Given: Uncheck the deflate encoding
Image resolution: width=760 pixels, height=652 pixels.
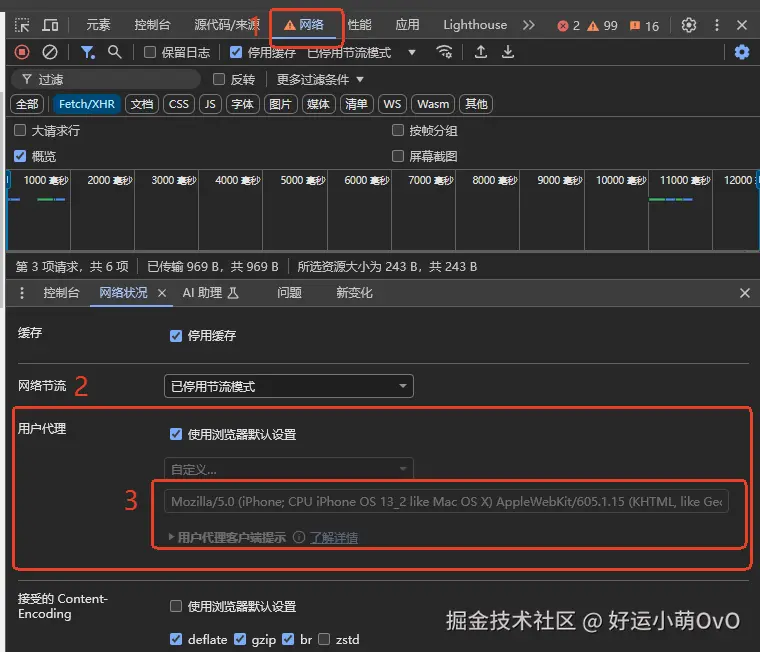Looking at the screenshot, I should point(175,639).
